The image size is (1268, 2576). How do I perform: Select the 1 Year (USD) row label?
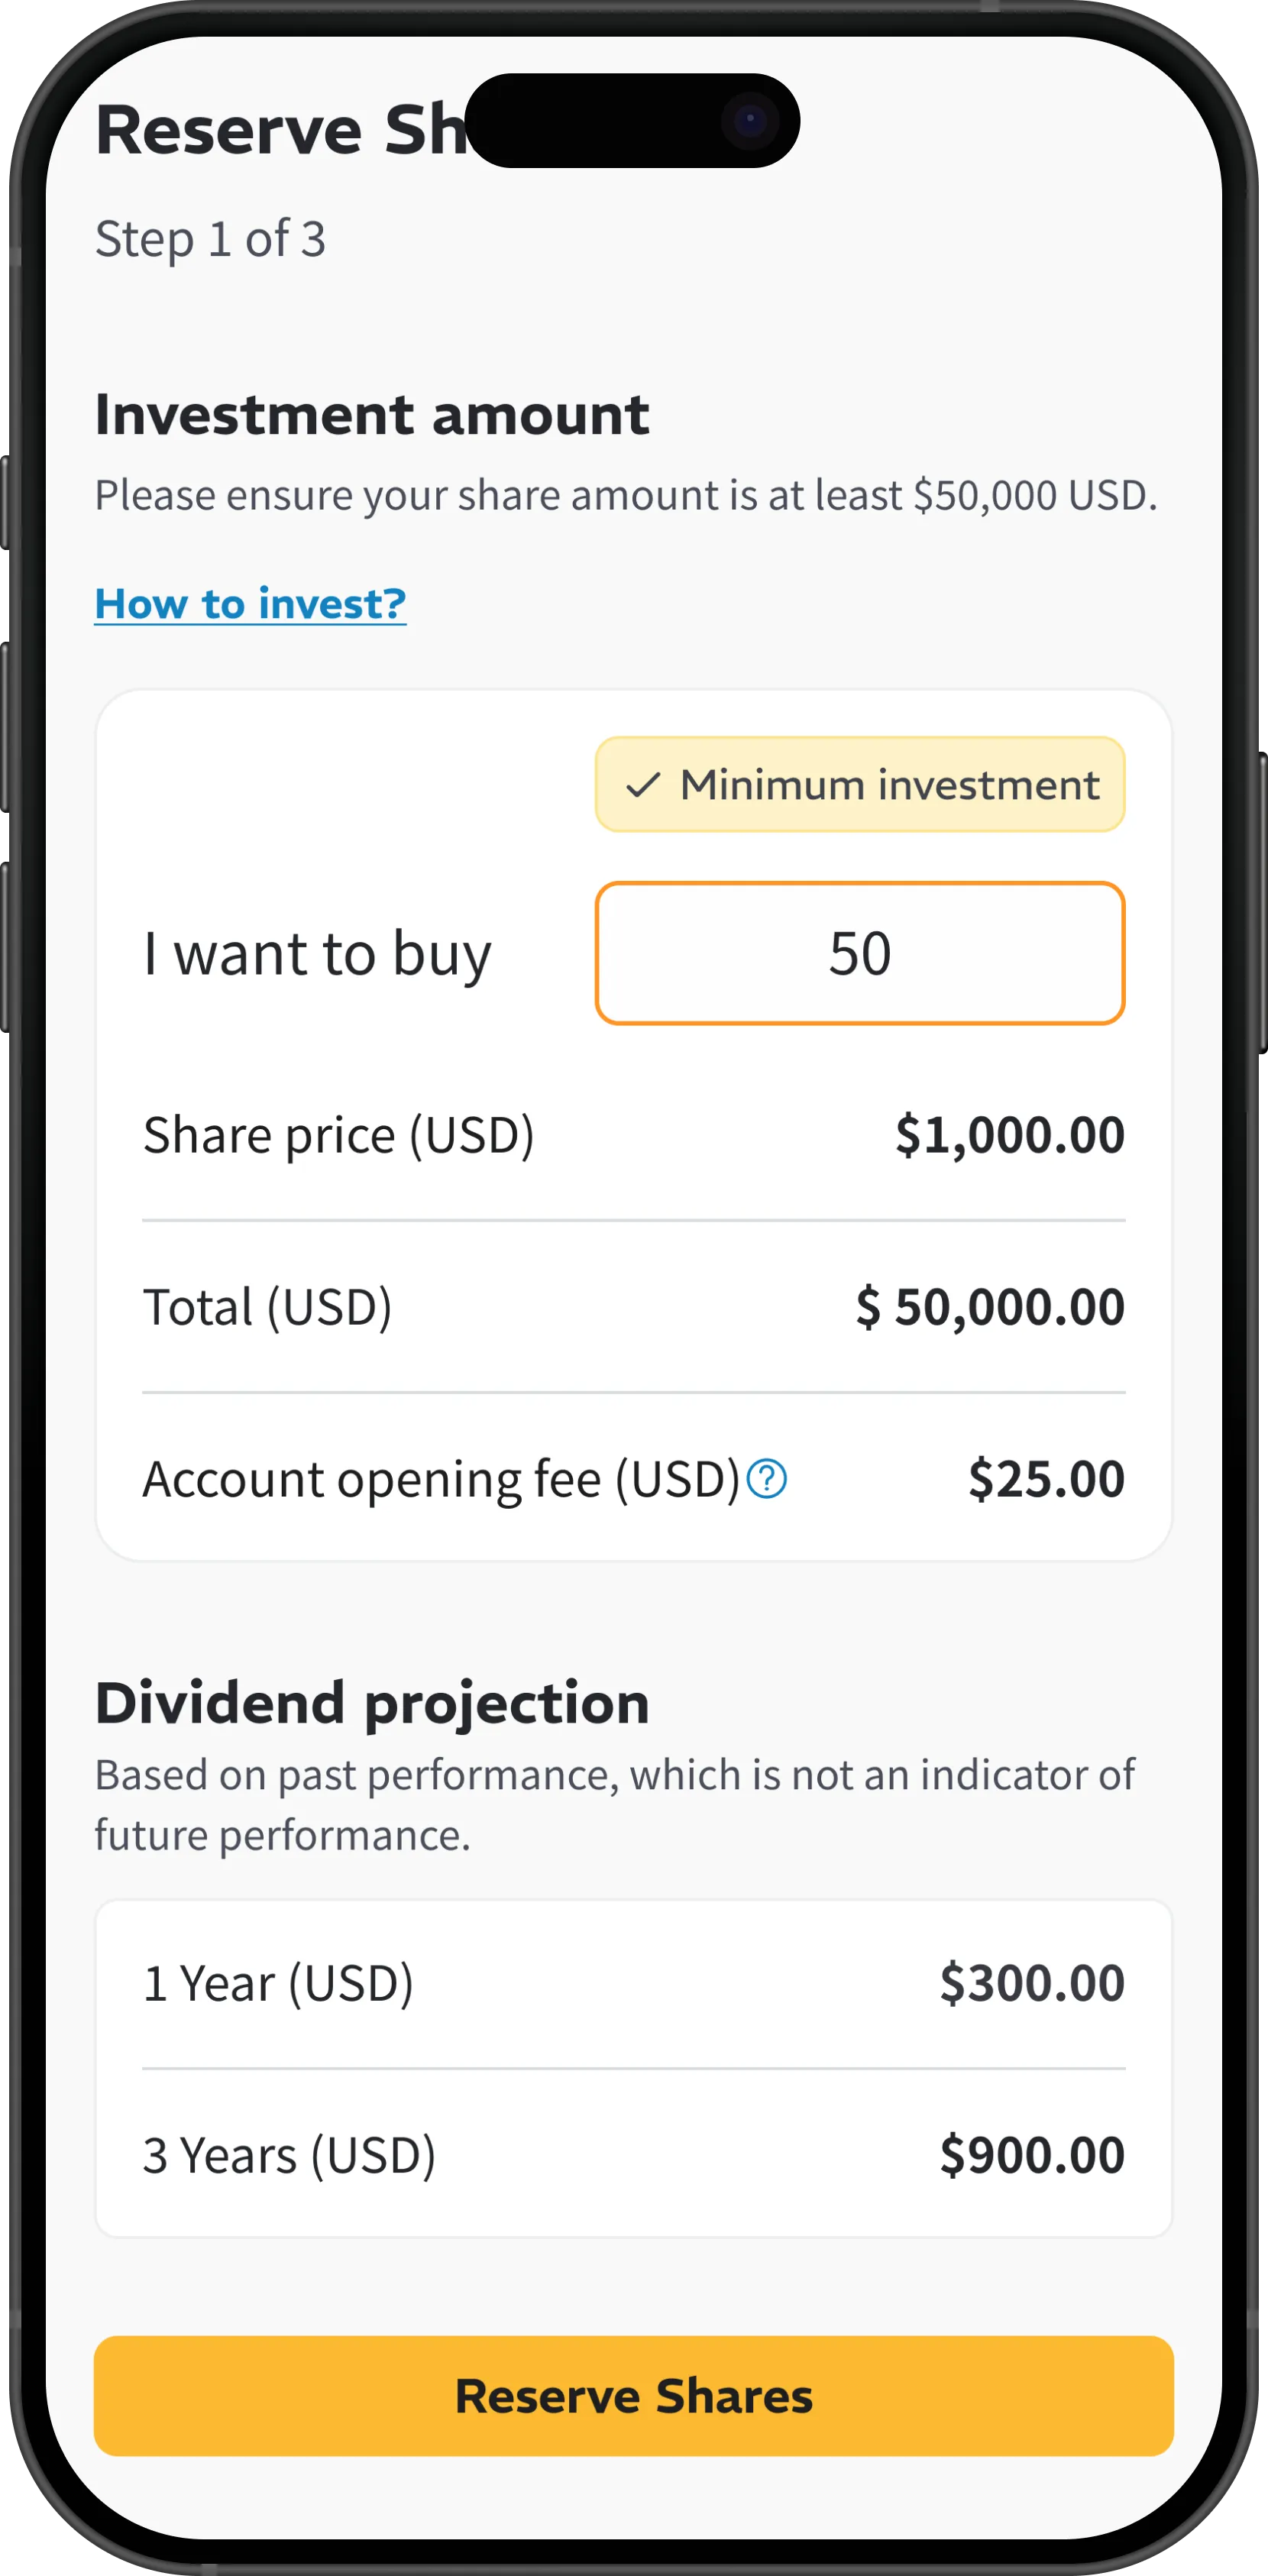pos(278,1983)
